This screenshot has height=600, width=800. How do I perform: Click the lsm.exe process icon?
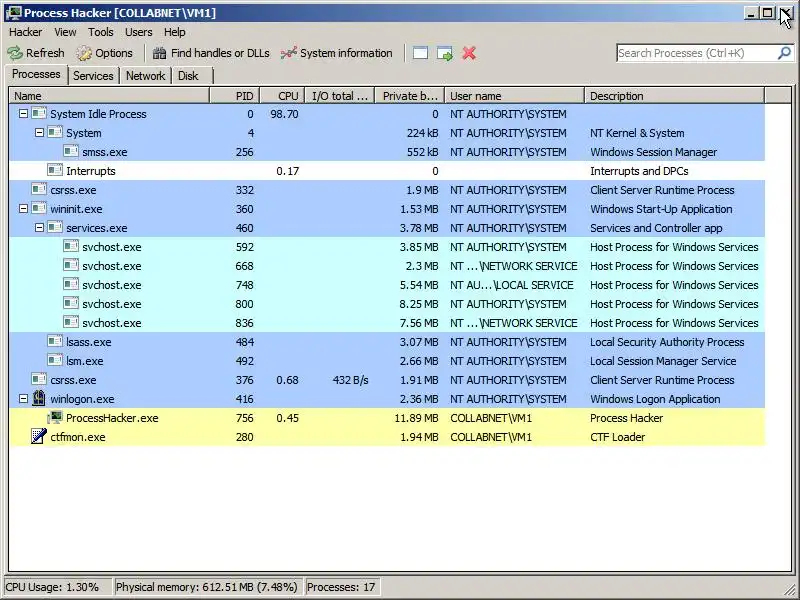pyautogui.click(x=55, y=360)
